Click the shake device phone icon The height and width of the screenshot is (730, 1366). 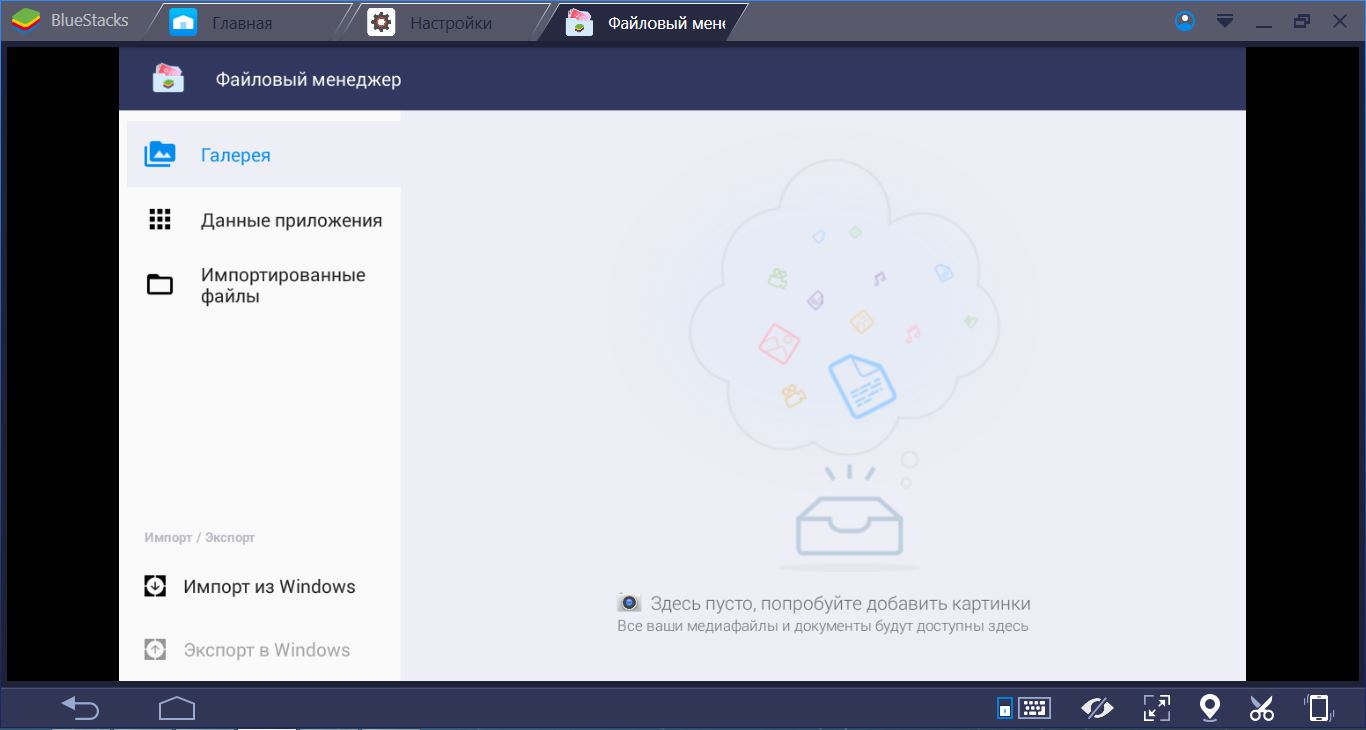click(1319, 708)
